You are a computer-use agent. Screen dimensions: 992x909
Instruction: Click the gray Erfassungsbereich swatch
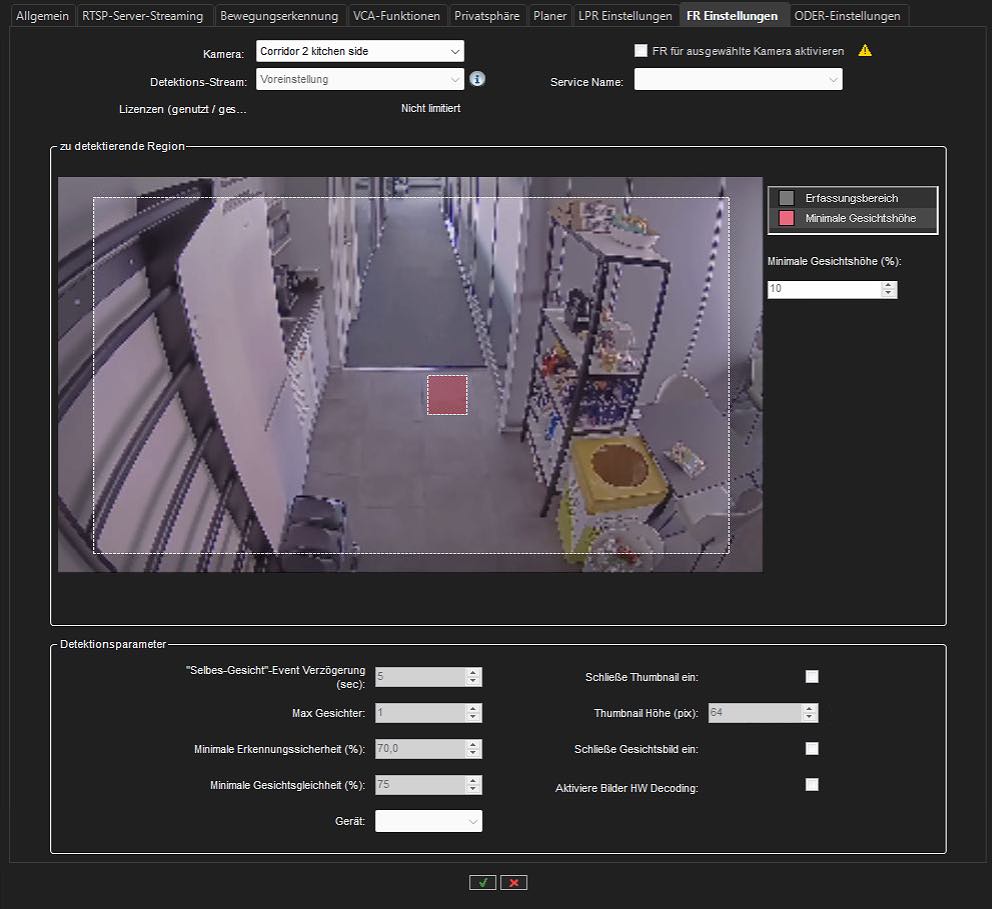[x=787, y=198]
